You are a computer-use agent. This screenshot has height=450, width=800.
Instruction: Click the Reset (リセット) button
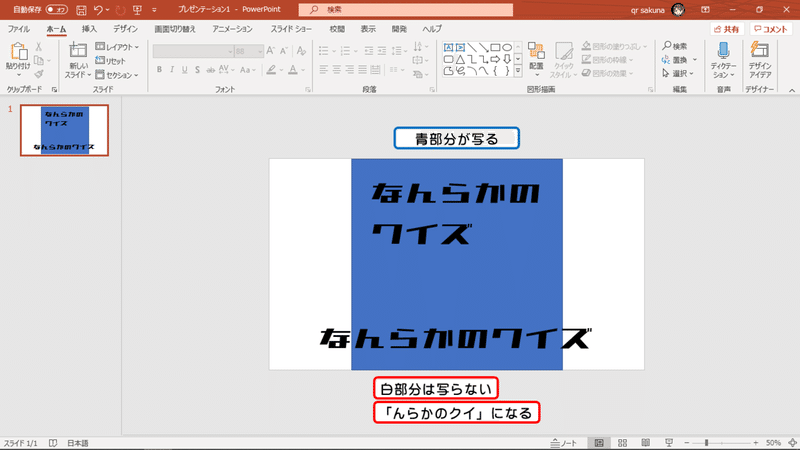(111, 61)
